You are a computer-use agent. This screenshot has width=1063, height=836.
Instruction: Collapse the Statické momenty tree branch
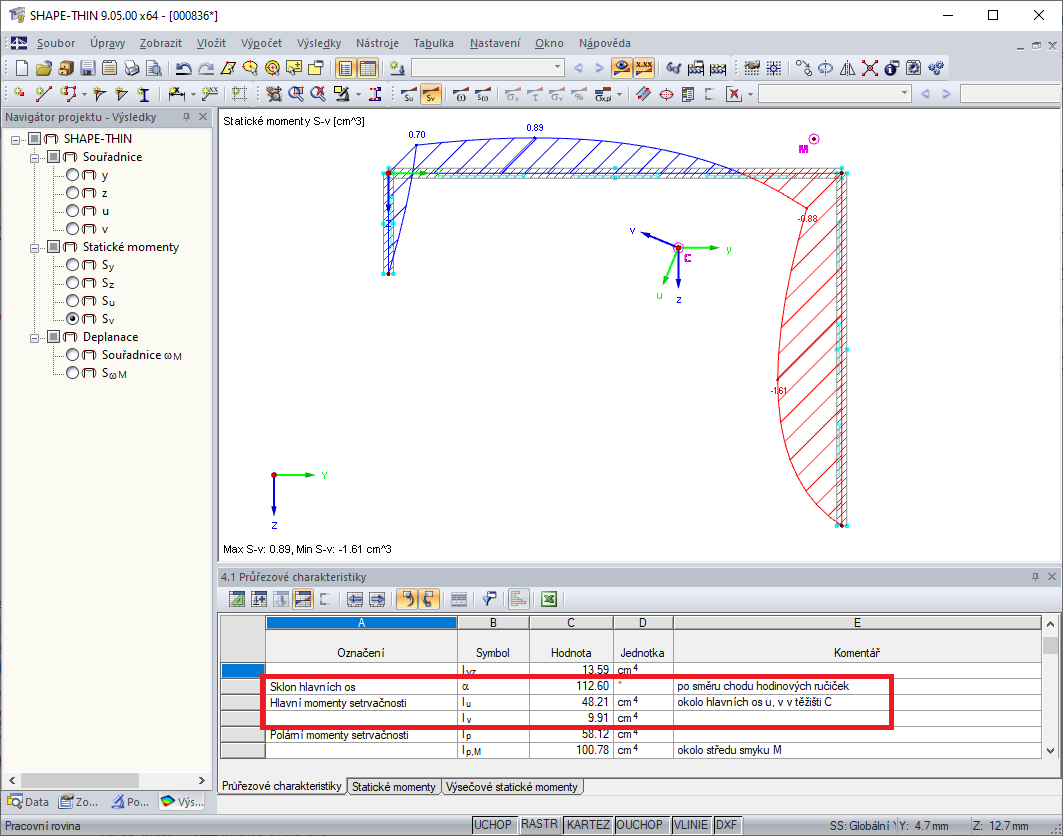(35, 247)
